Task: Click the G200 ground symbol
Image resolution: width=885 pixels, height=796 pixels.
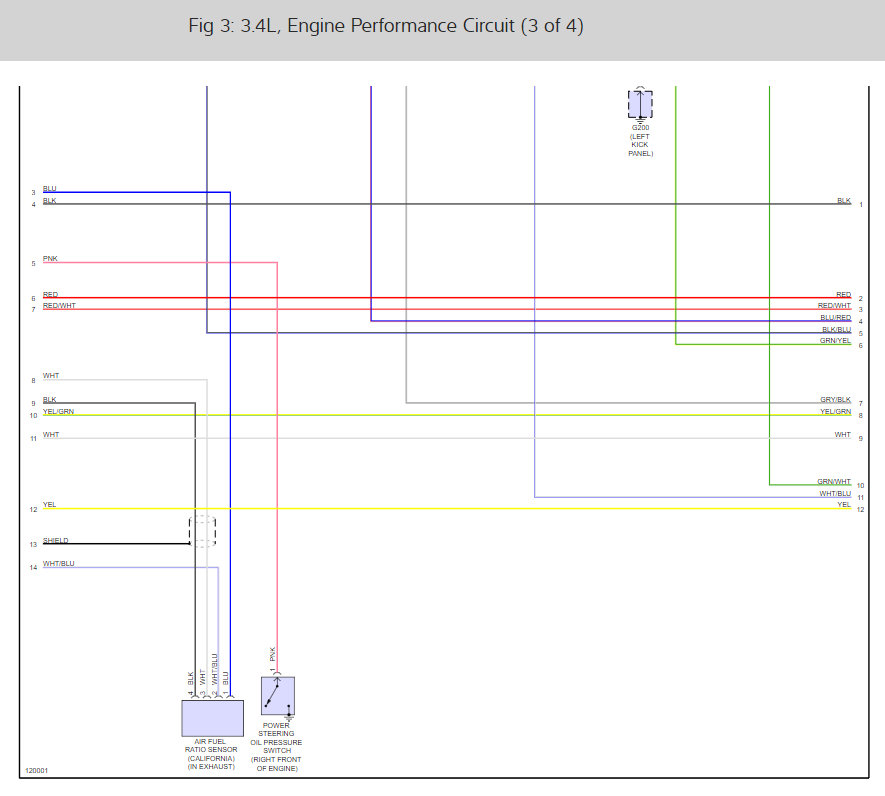Action: (x=640, y=104)
